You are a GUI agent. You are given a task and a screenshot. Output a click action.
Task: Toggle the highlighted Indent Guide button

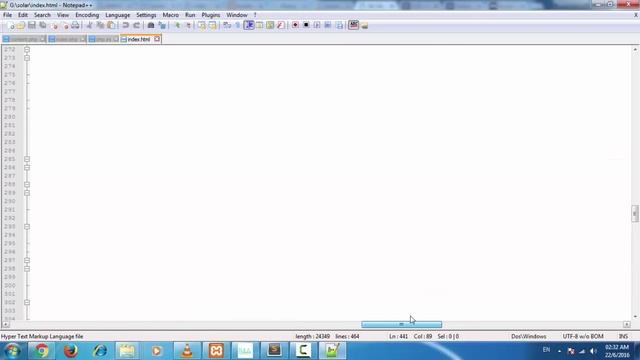pyautogui.click(x=249, y=25)
